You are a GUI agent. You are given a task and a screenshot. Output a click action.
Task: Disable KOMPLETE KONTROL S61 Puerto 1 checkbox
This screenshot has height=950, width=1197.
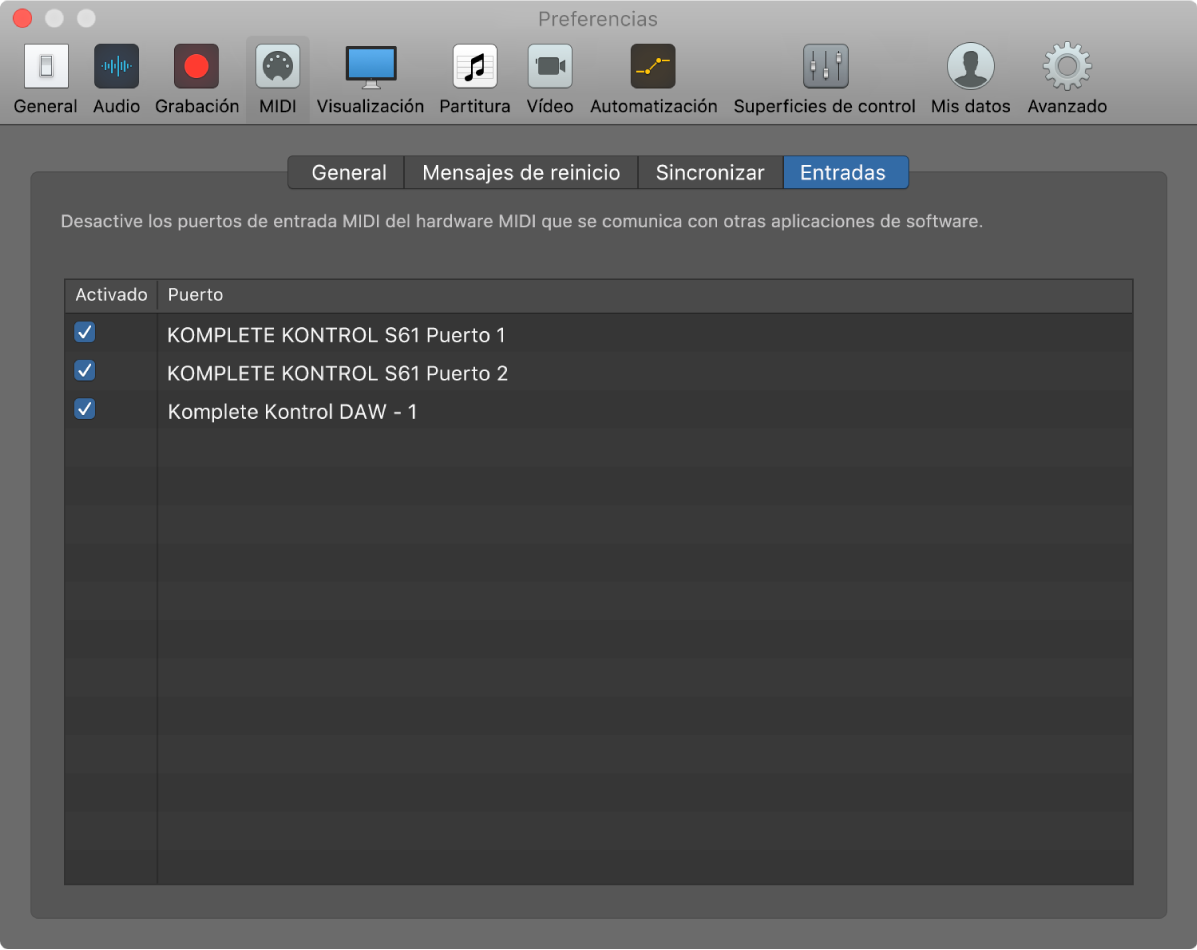(x=85, y=332)
